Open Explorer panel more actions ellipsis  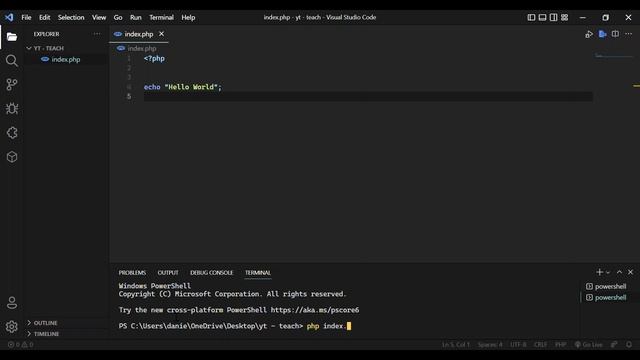point(97,34)
